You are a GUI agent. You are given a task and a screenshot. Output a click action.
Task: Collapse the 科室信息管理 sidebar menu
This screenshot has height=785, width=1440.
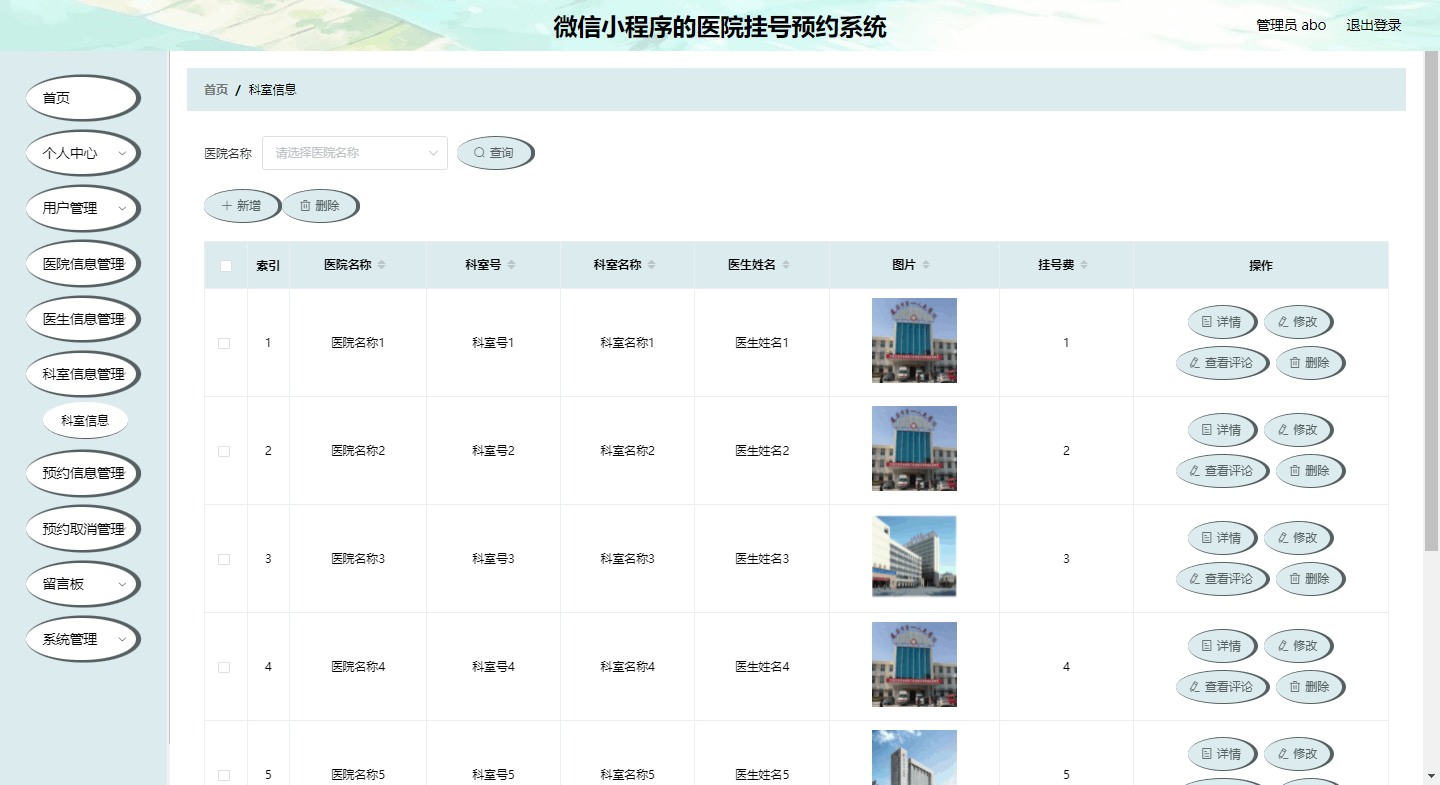(x=82, y=374)
